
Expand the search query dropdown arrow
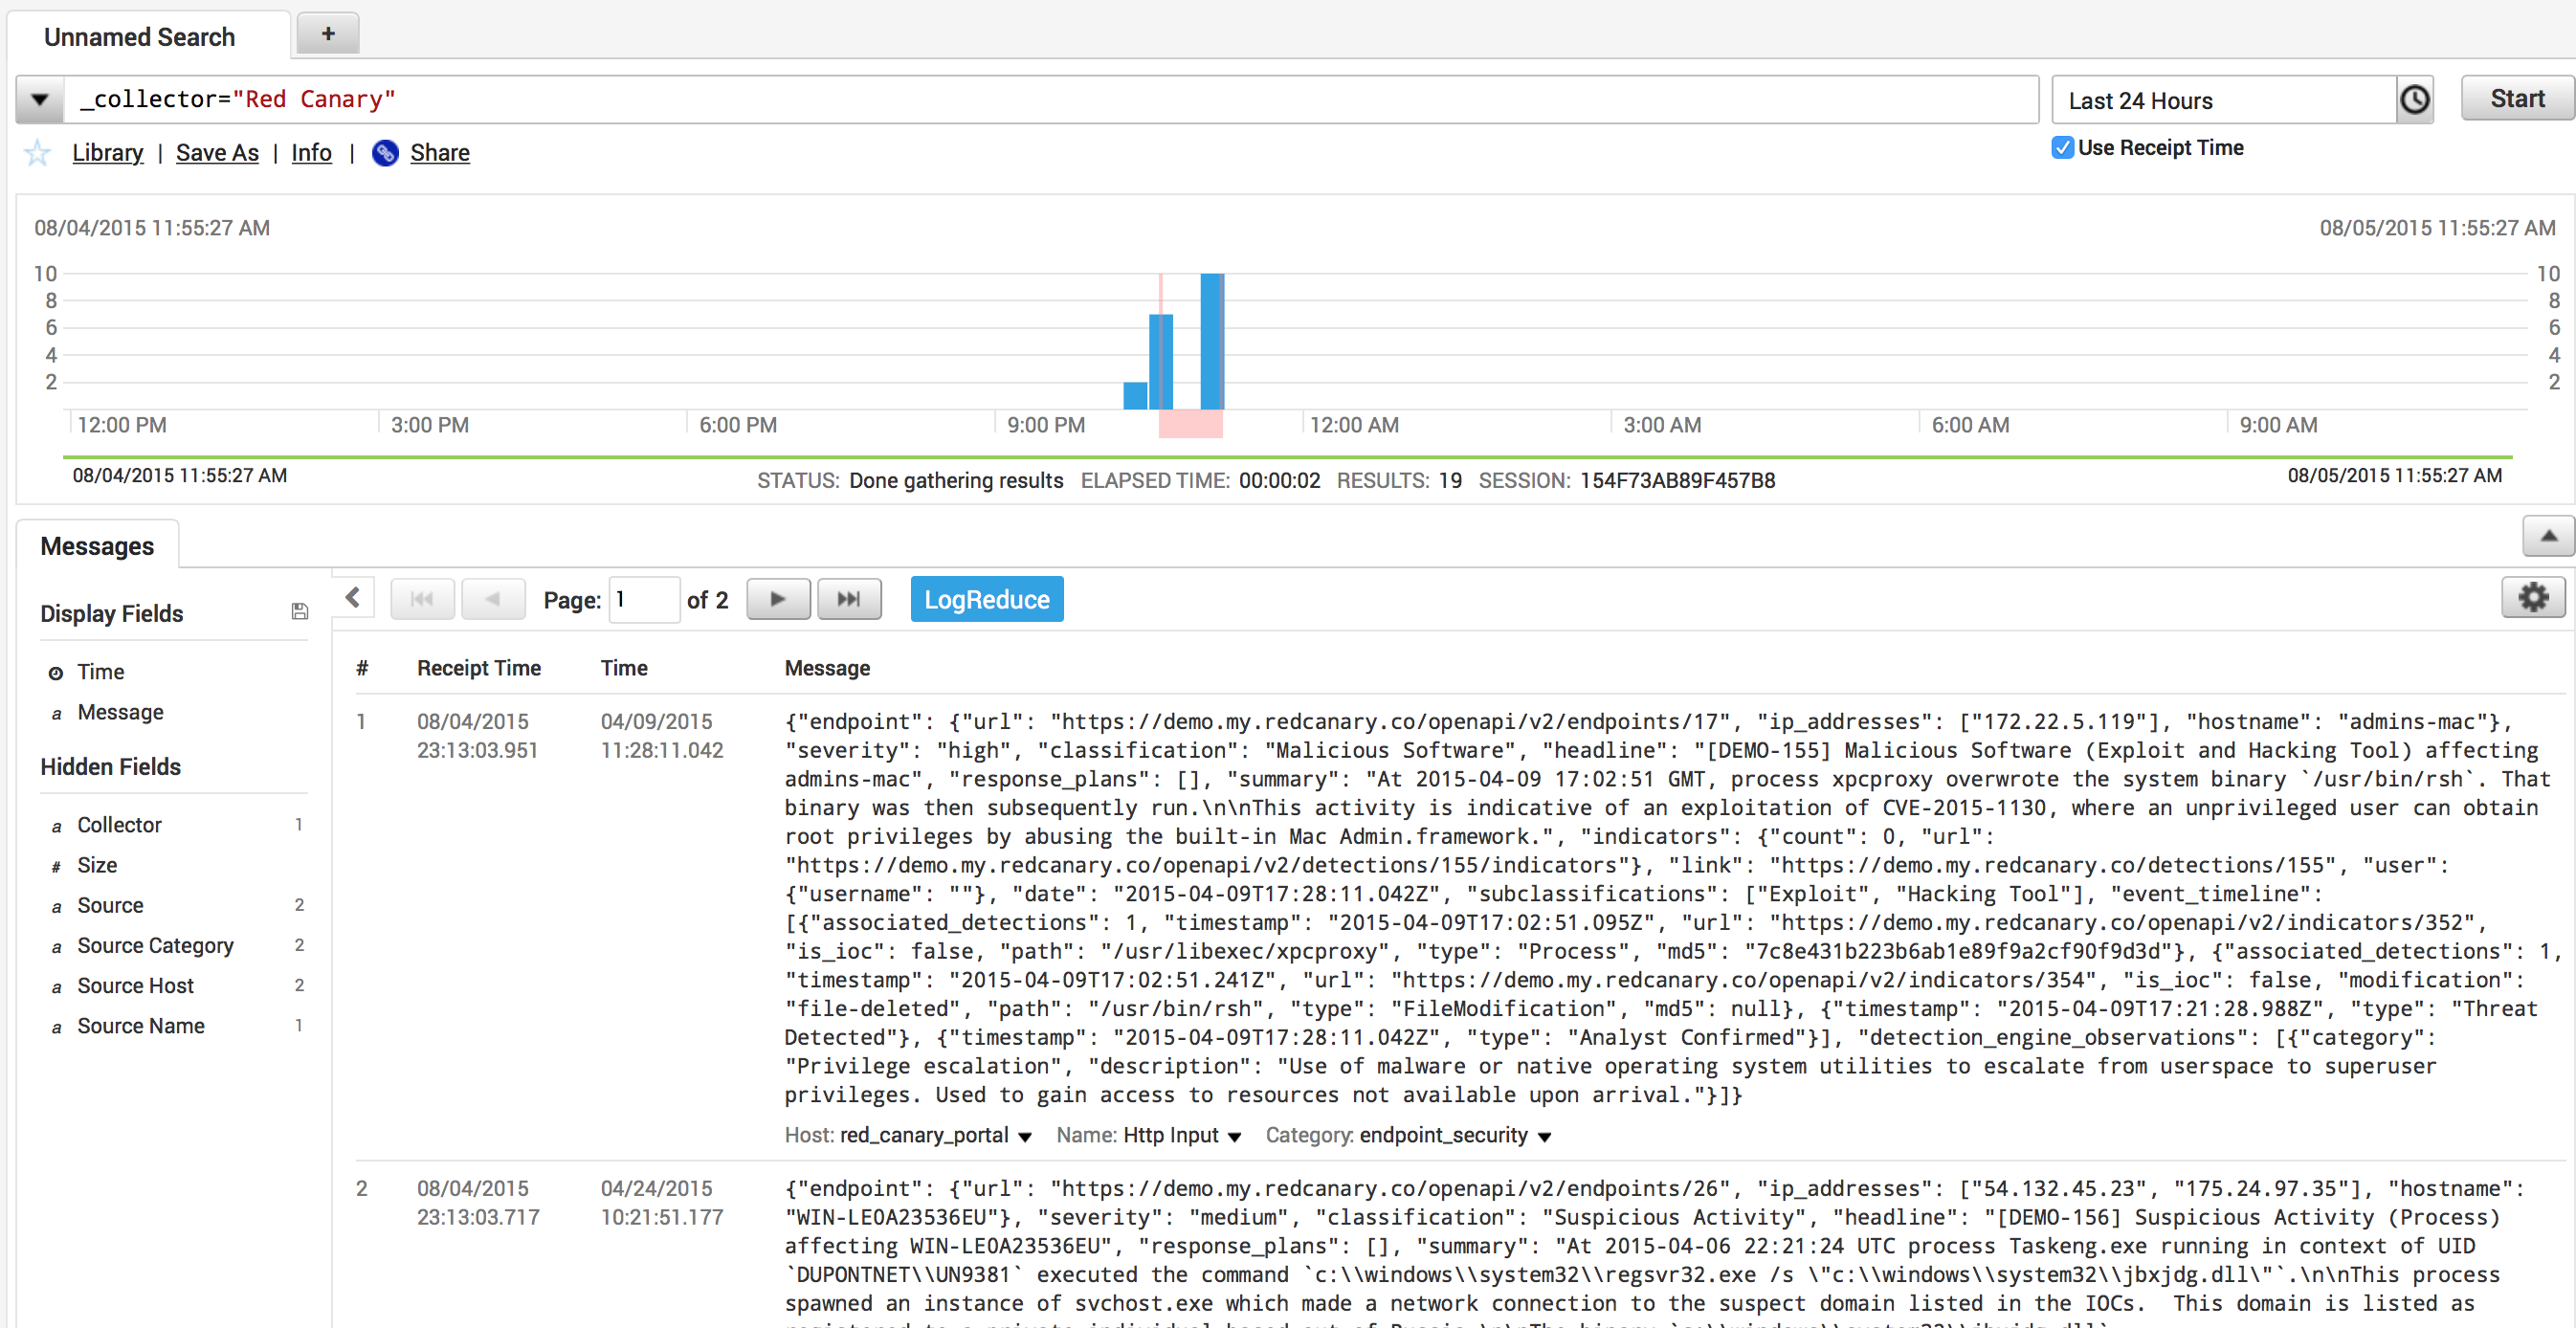click(x=40, y=100)
